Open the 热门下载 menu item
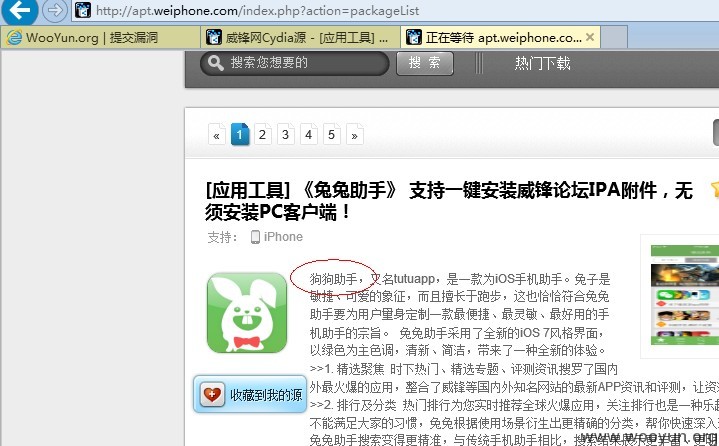Image resolution: width=719 pixels, height=446 pixels. (542, 63)
